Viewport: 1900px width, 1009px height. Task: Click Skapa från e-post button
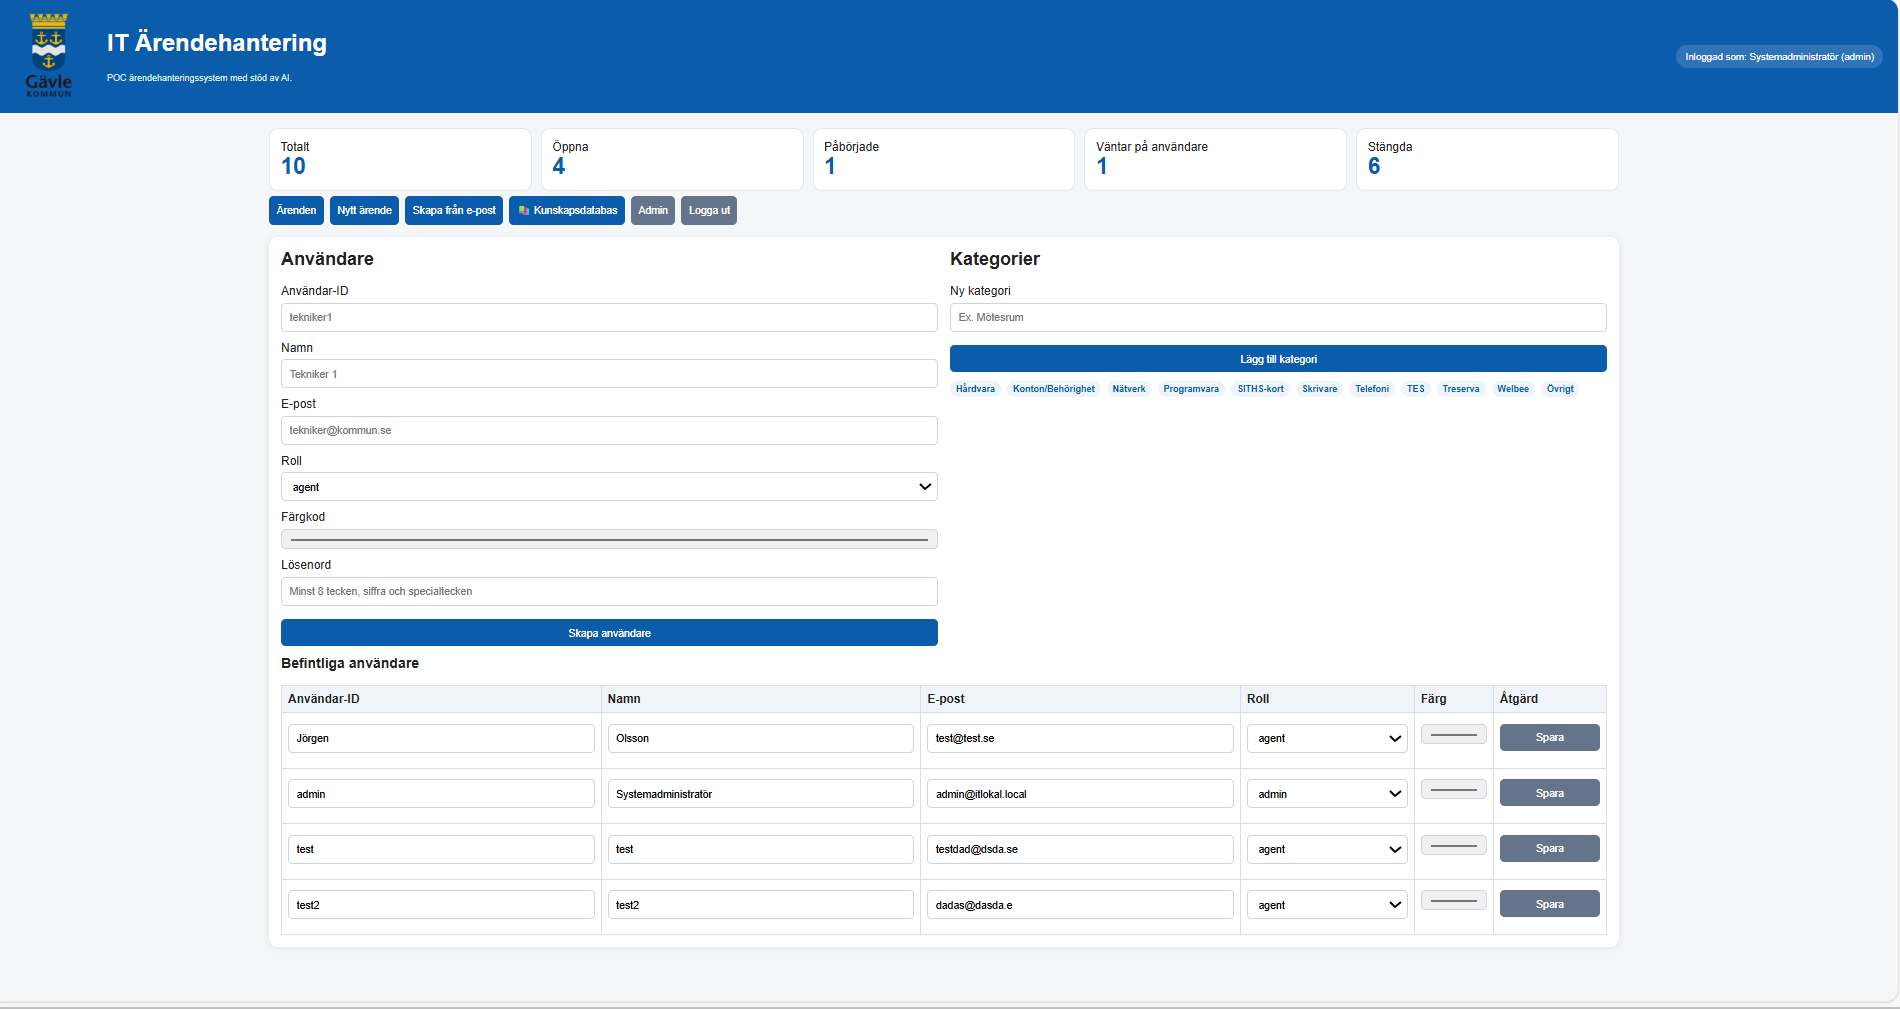(x=454, y=211)
